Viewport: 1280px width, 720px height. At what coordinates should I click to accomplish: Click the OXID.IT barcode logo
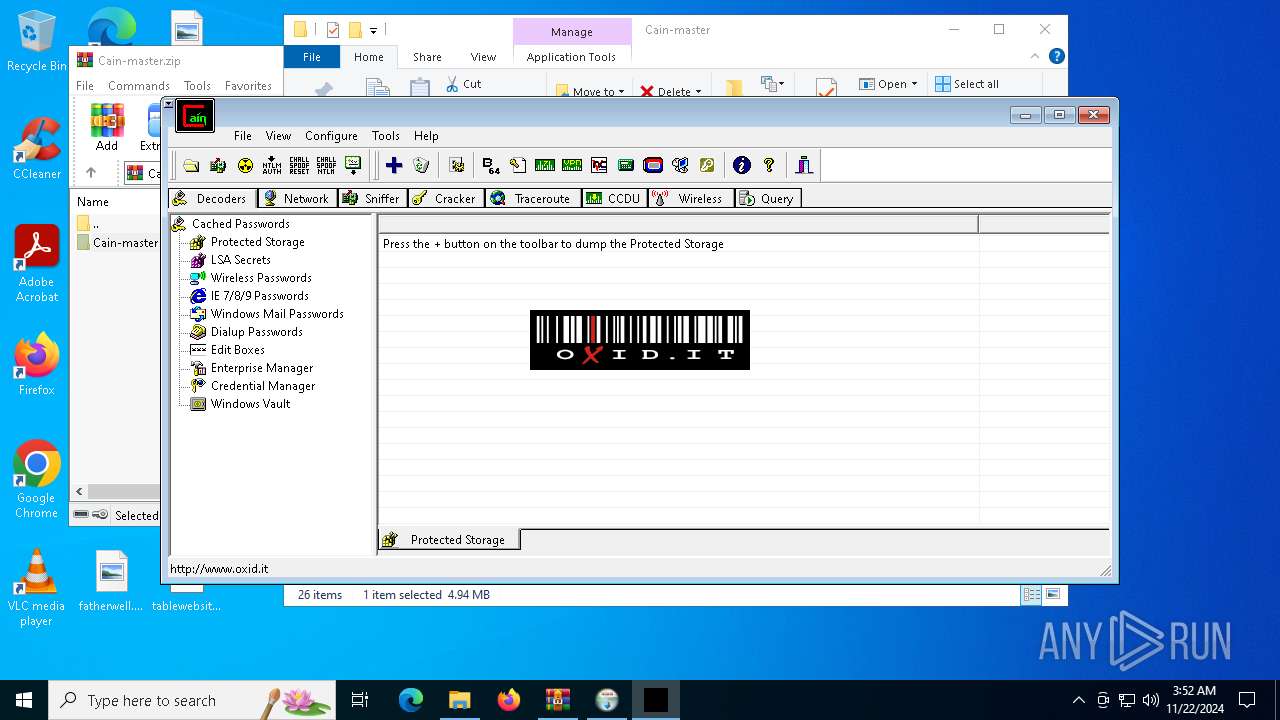tap(640, 340)
